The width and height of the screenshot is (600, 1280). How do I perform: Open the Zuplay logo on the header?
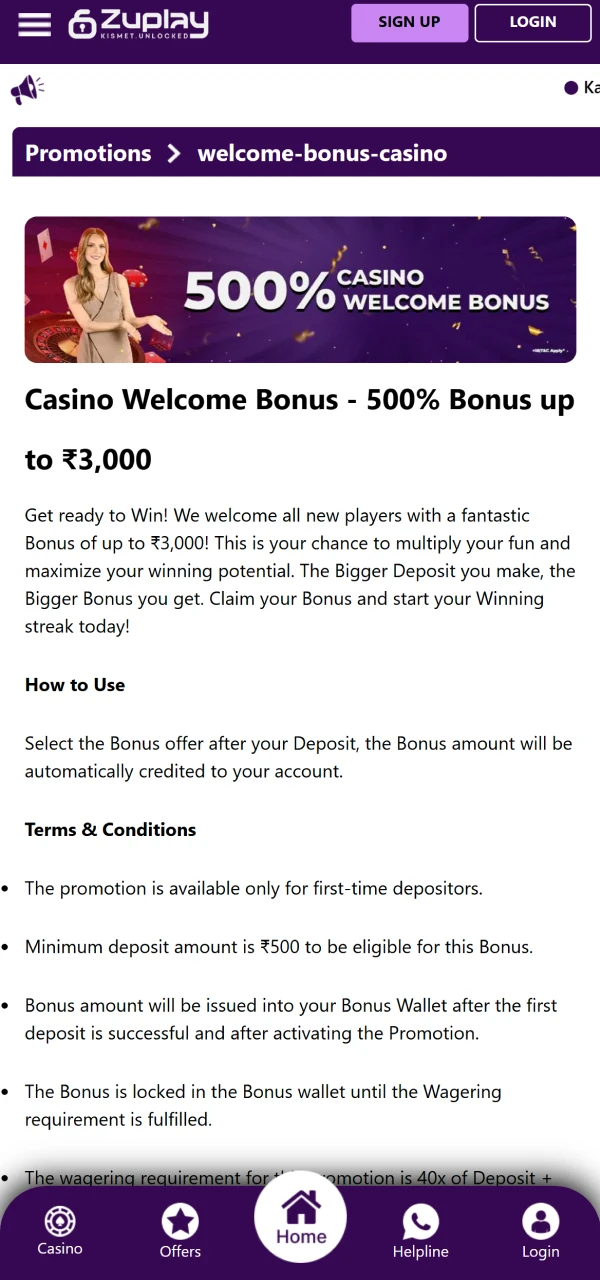point(138,25)
